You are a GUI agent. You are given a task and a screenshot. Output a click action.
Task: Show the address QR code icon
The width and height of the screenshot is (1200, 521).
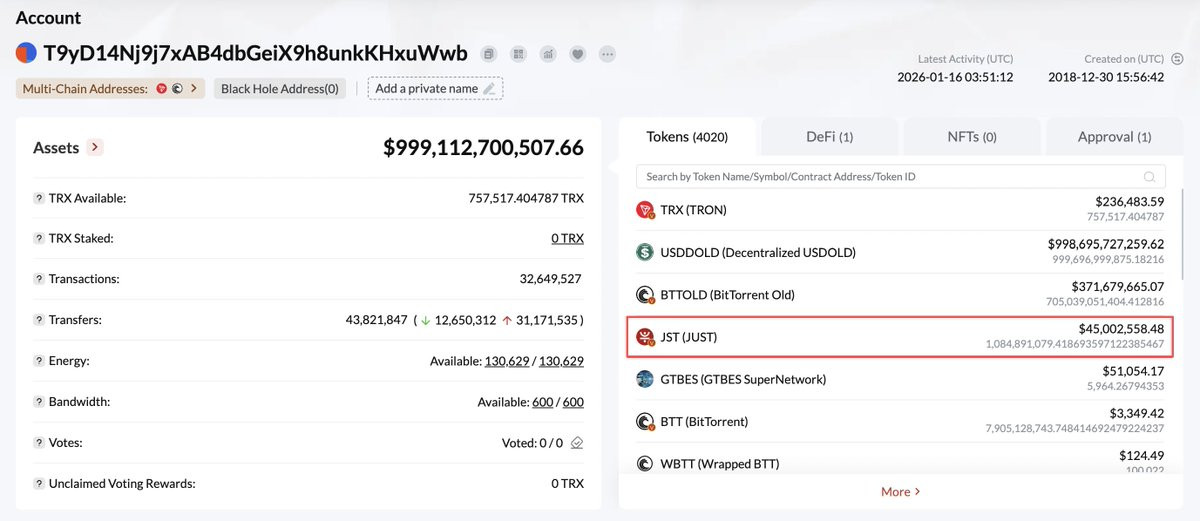[518, 54]
